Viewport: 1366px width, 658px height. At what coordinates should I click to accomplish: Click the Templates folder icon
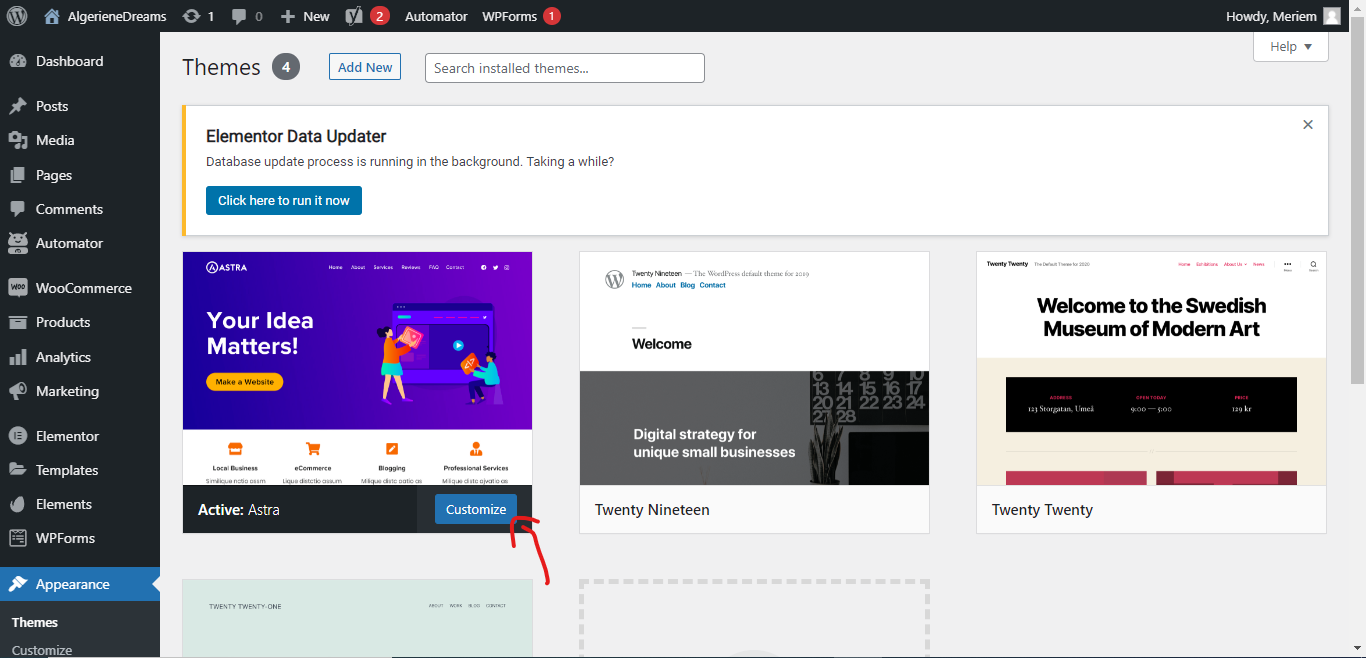pos(17,470)
